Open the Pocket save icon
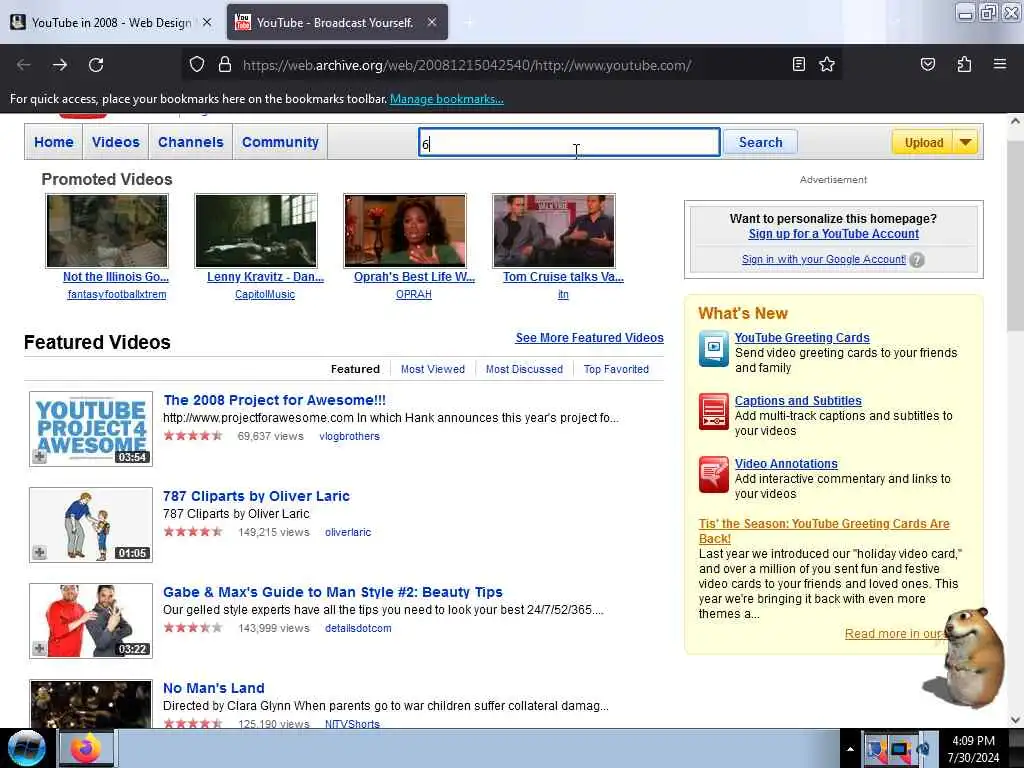This screenshot has height=768, width=1024. [927, 64]
